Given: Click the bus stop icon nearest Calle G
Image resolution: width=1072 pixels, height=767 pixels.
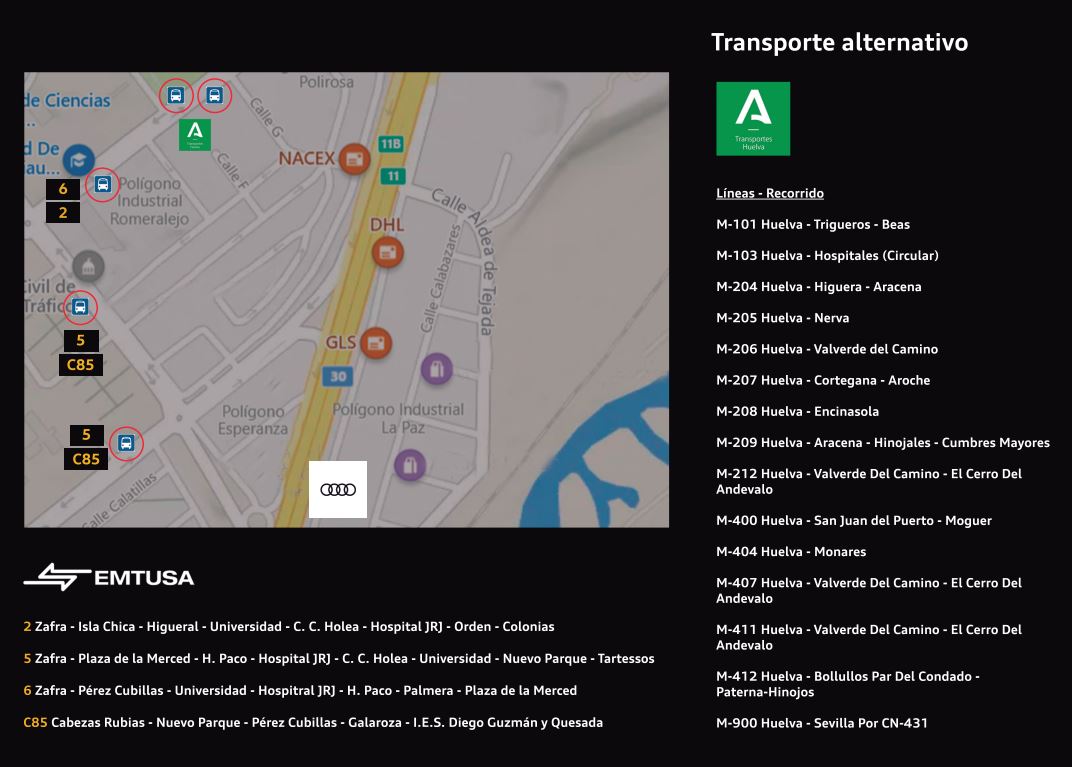Looking at the screenshot, I should 214,96.
